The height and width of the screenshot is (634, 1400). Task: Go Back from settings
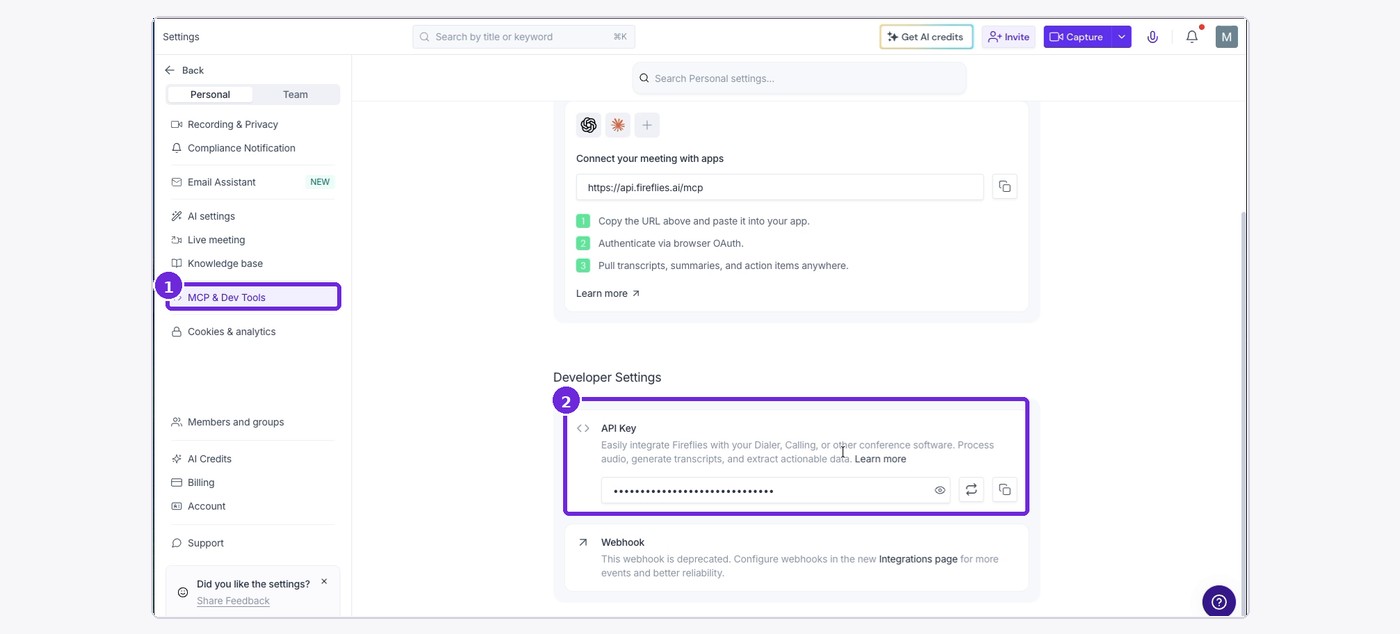(x=184, y=70)
